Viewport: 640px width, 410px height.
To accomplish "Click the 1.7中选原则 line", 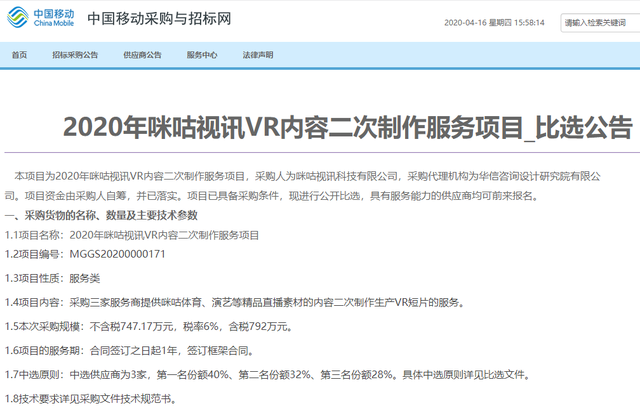I will (267, 375).
